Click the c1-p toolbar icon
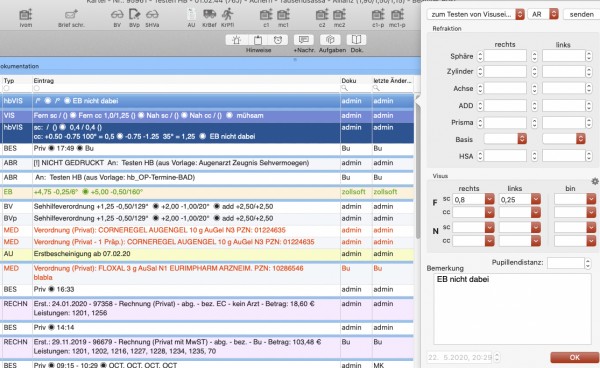Viewport: 600px width, 368px height. (378, 15)
